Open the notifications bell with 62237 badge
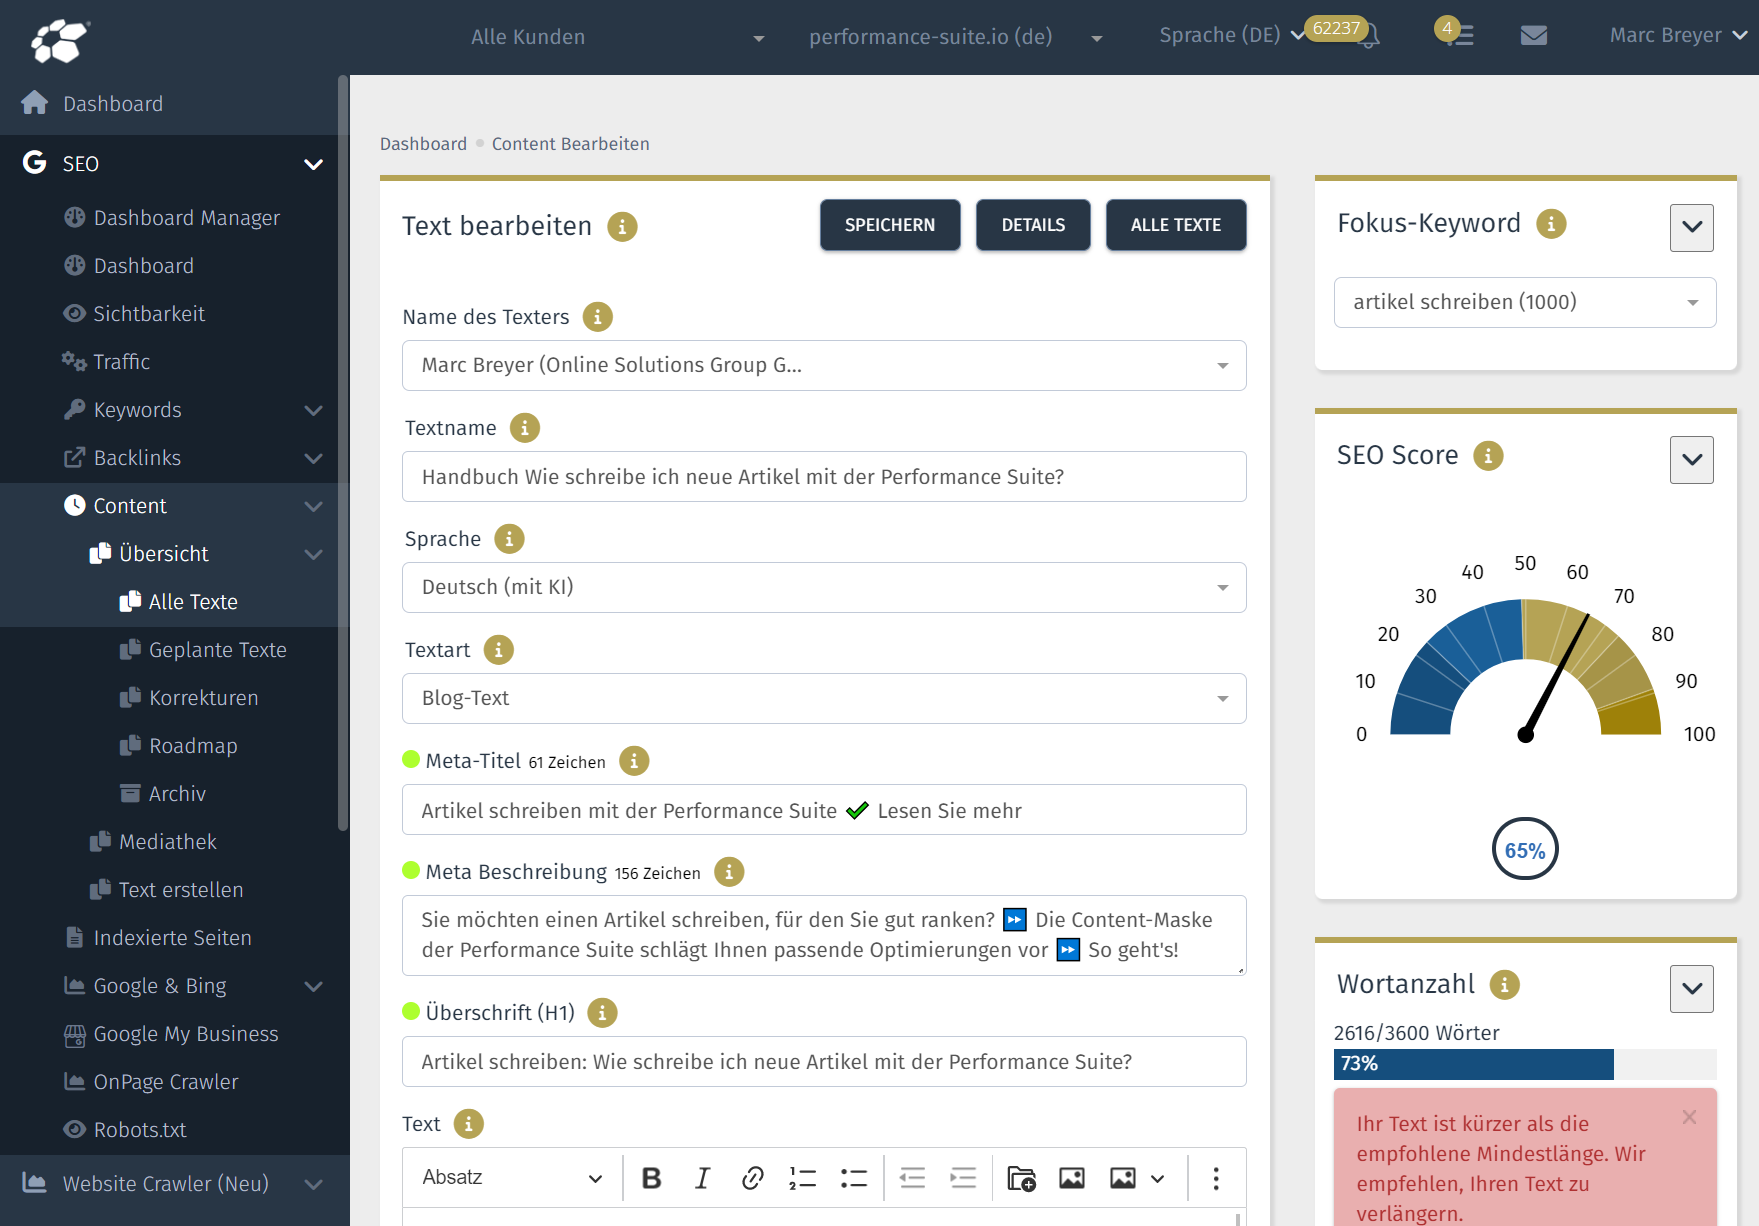Image resolution: width=1759 pixels, height=1226 pixels. point(1370,36)
